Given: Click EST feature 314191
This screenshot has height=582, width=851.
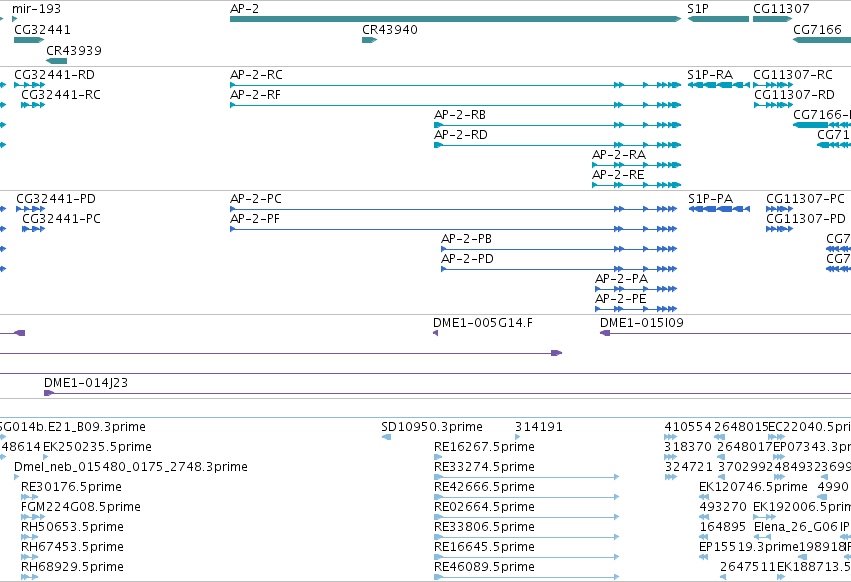Looking at the screenshot, I should (517, 437).
